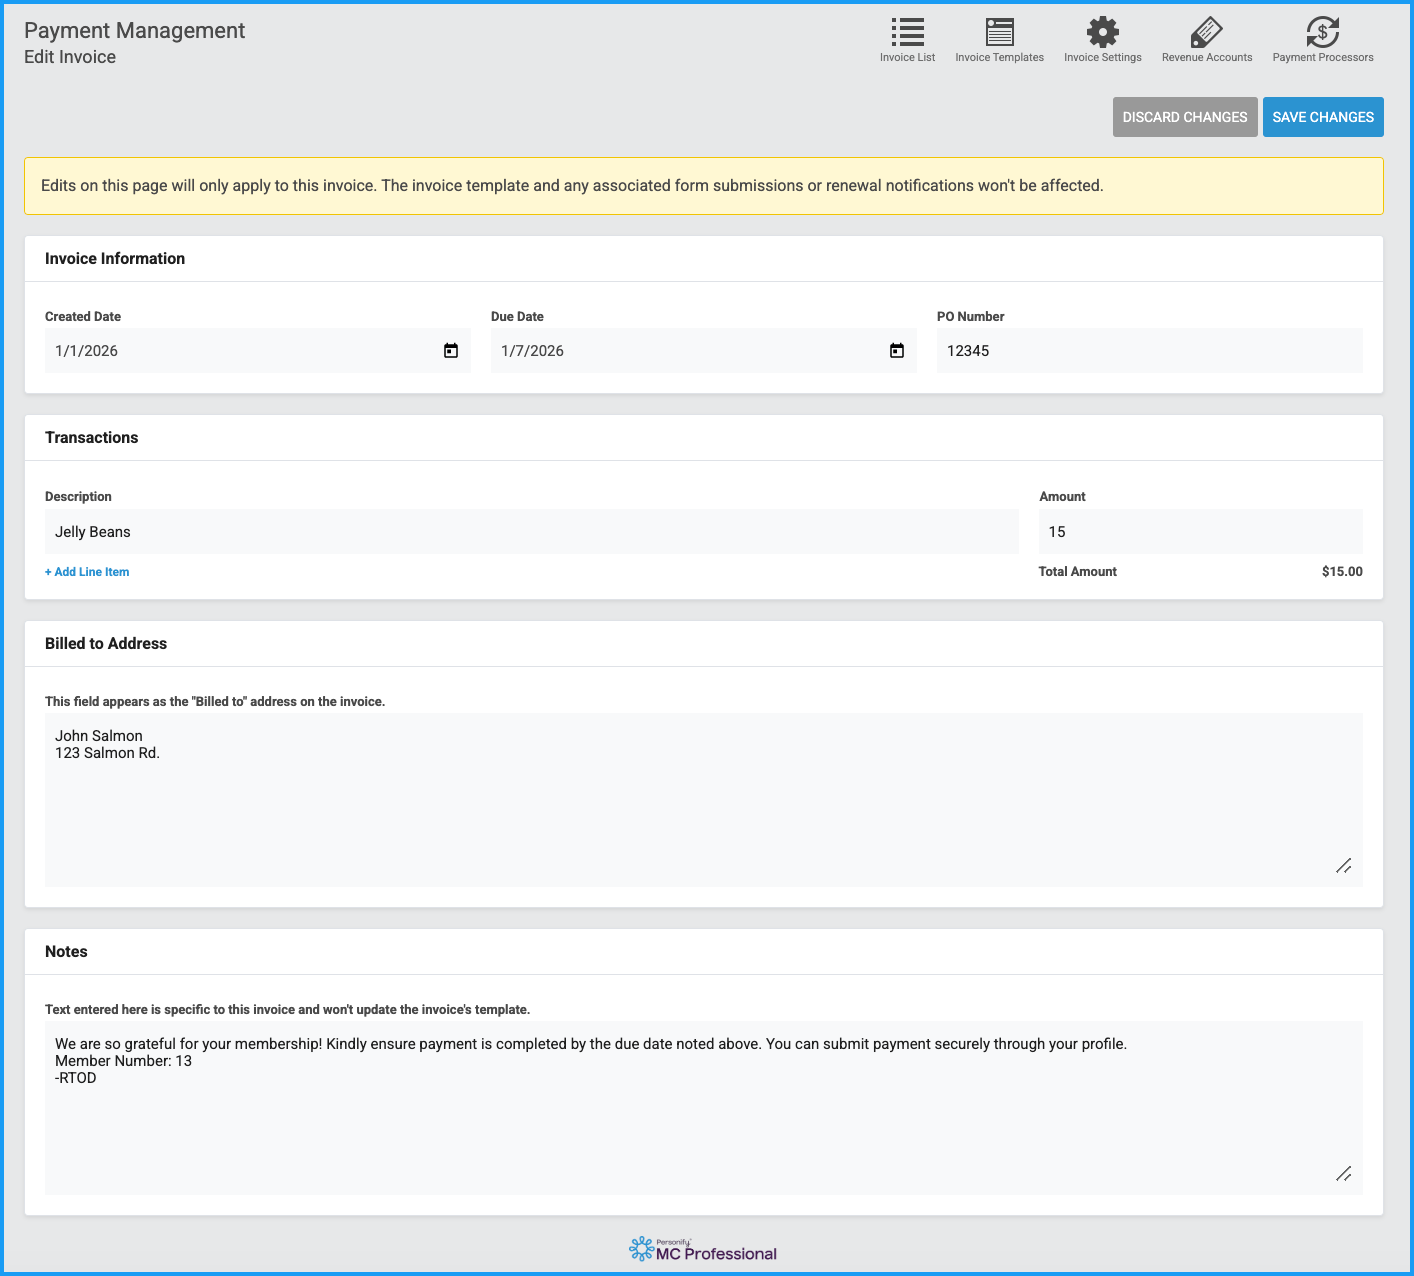Open Invoice Templates icon
The image size is (1414, 1276).
point(999,33)
